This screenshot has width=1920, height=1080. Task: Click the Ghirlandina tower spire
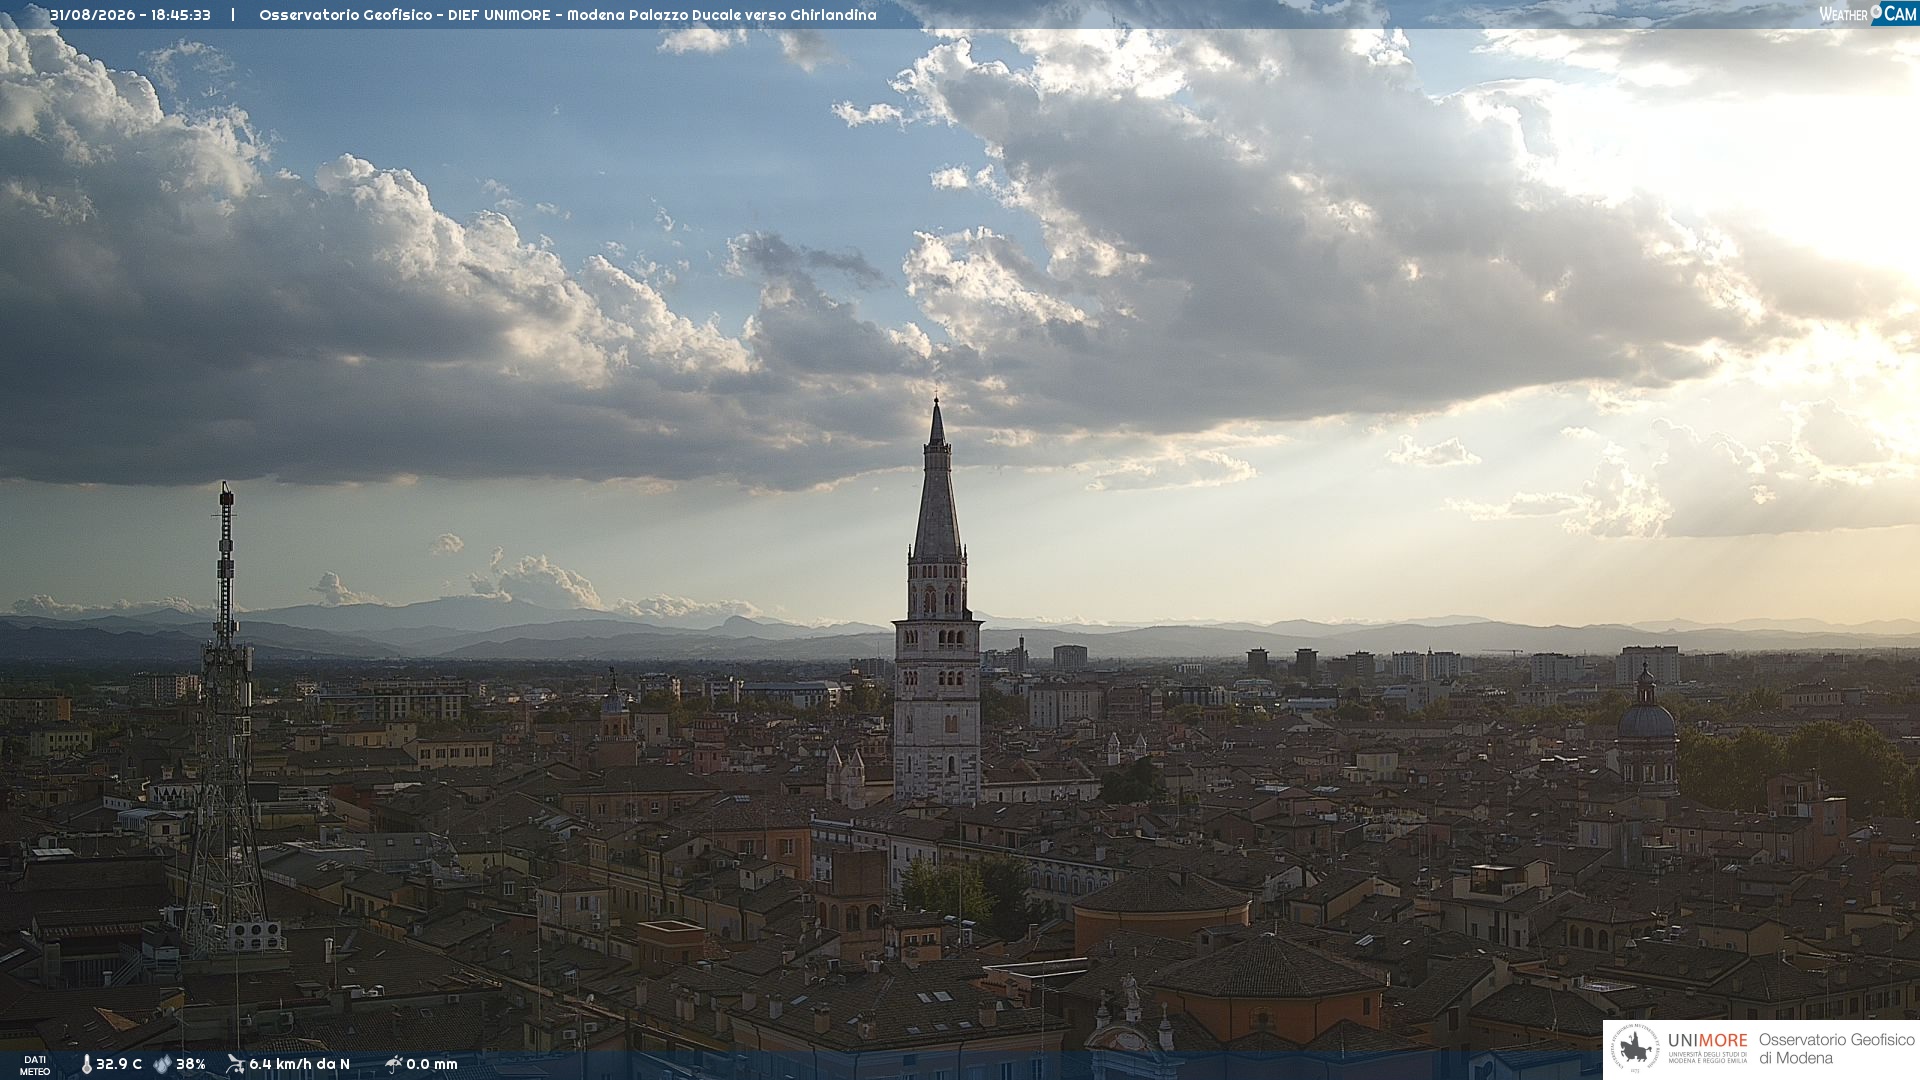click(937, 480)
